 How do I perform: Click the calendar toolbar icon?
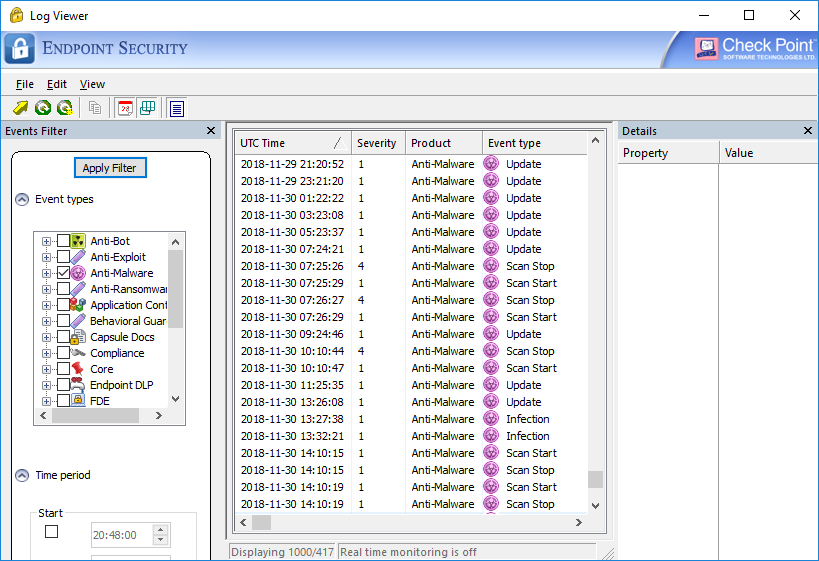click(x=125, y=108)
